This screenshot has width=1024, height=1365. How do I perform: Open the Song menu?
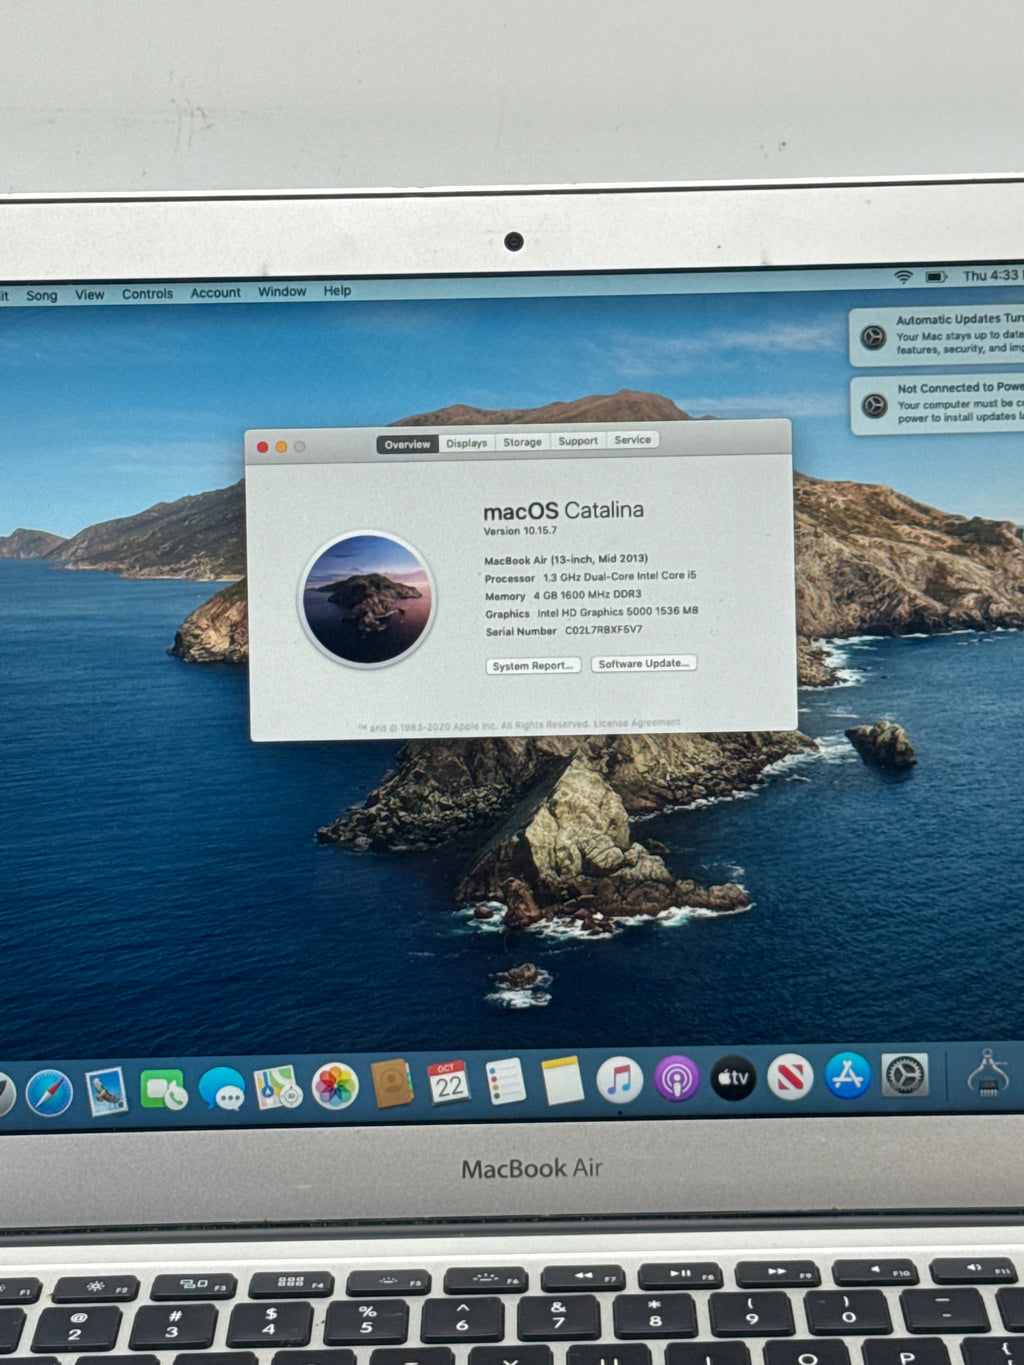tap(41, 295)
